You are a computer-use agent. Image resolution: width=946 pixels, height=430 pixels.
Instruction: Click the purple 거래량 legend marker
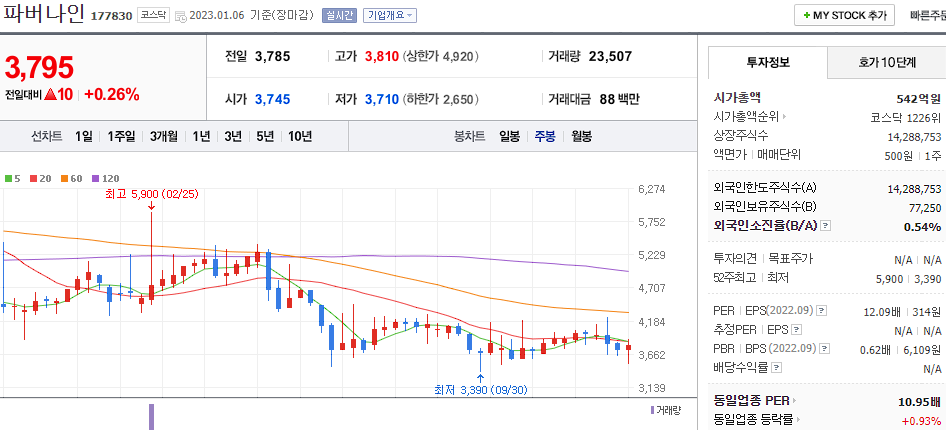(x=652, y=410)
